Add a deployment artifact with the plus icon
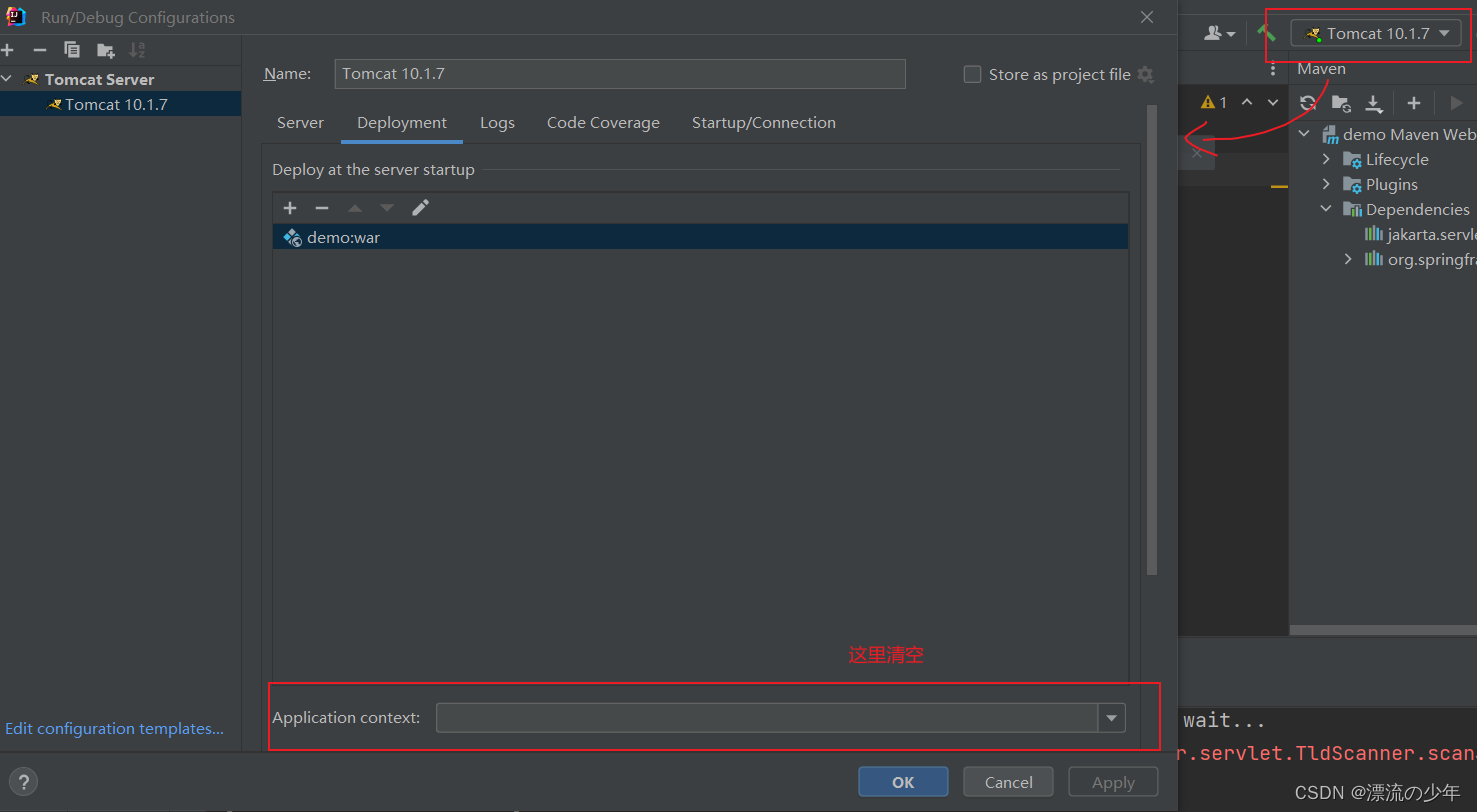 click(x=290, y=208)
